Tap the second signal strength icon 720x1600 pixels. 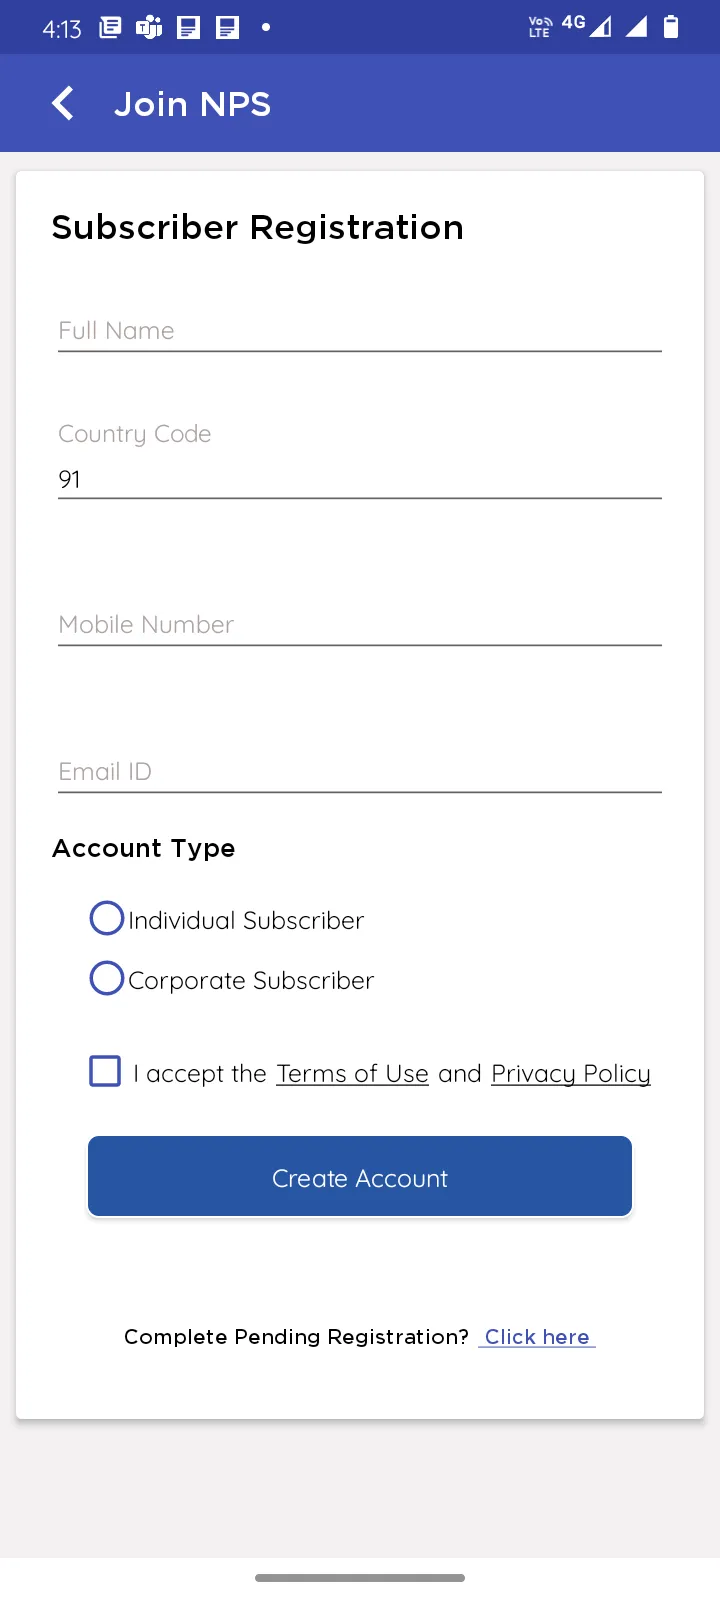click(636, 27)
